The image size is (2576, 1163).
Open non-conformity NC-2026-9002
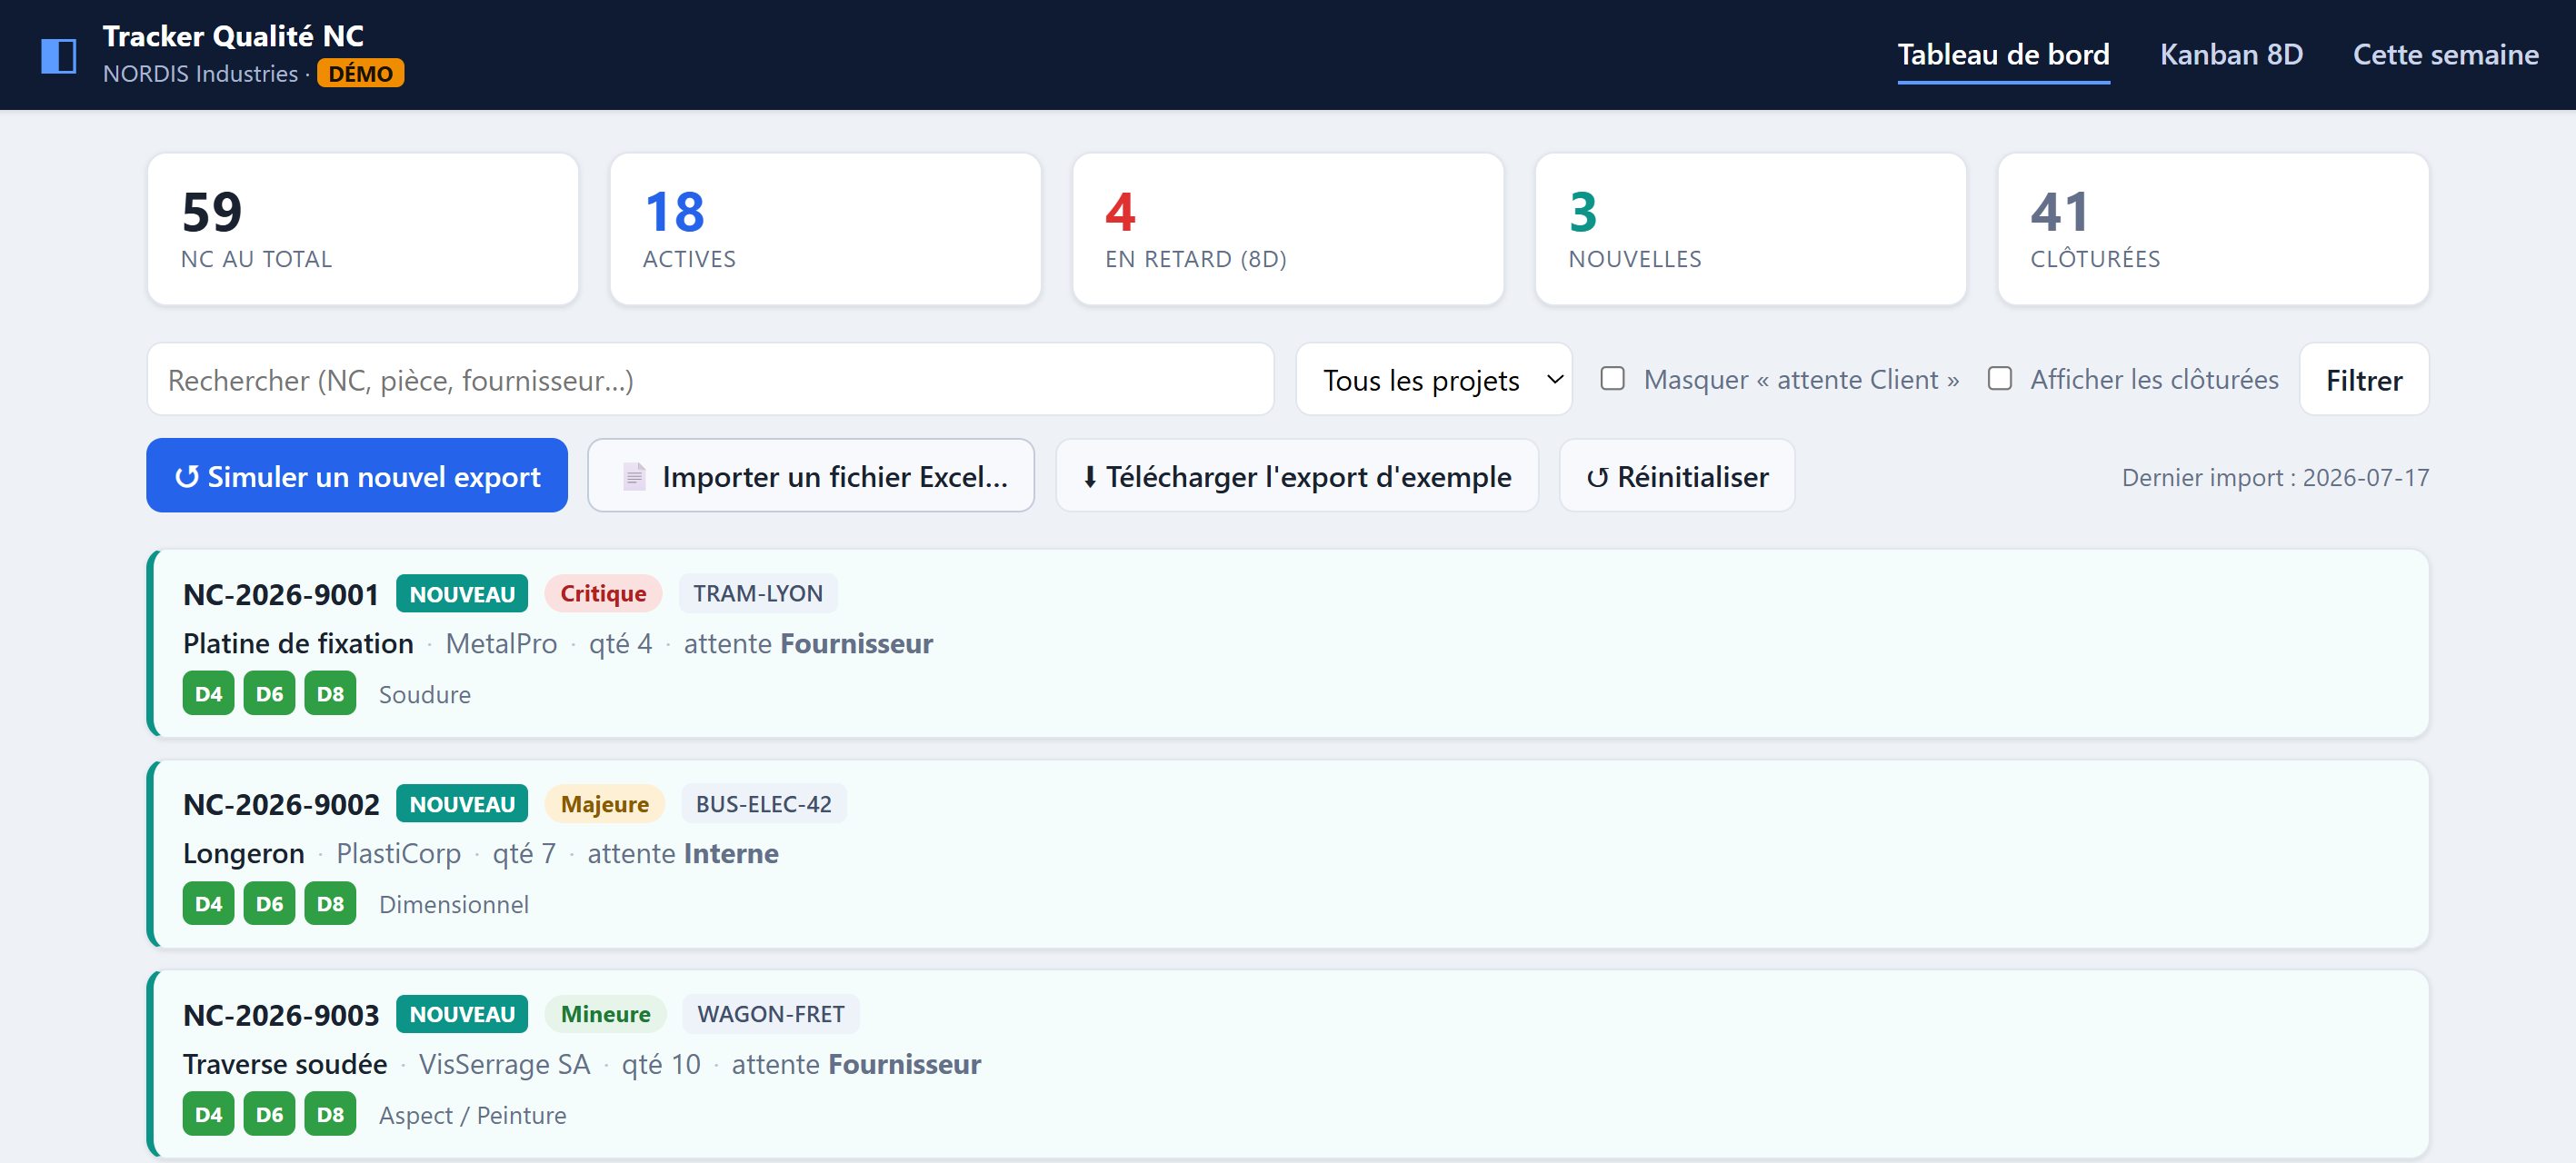[1288, 854]
